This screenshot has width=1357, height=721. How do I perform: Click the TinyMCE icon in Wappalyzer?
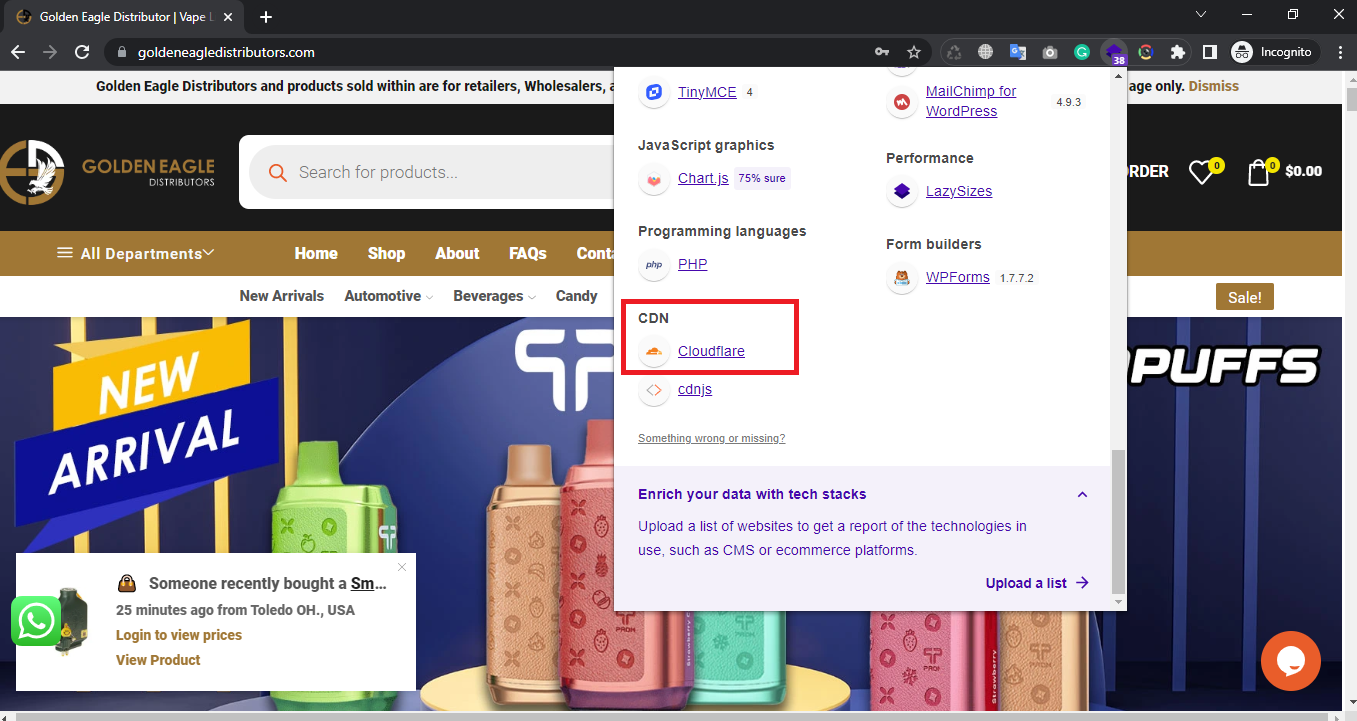coord(654,93)
